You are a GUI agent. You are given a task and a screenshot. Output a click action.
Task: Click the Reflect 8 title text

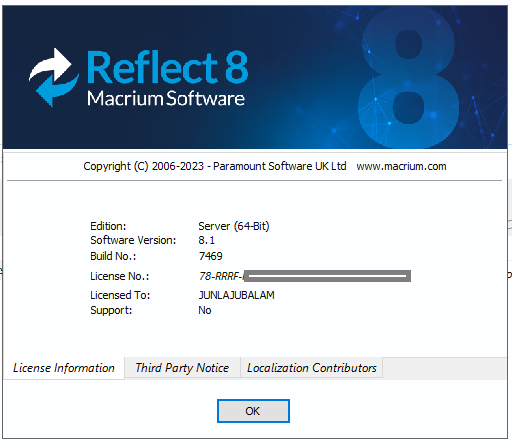pos(168,68)
